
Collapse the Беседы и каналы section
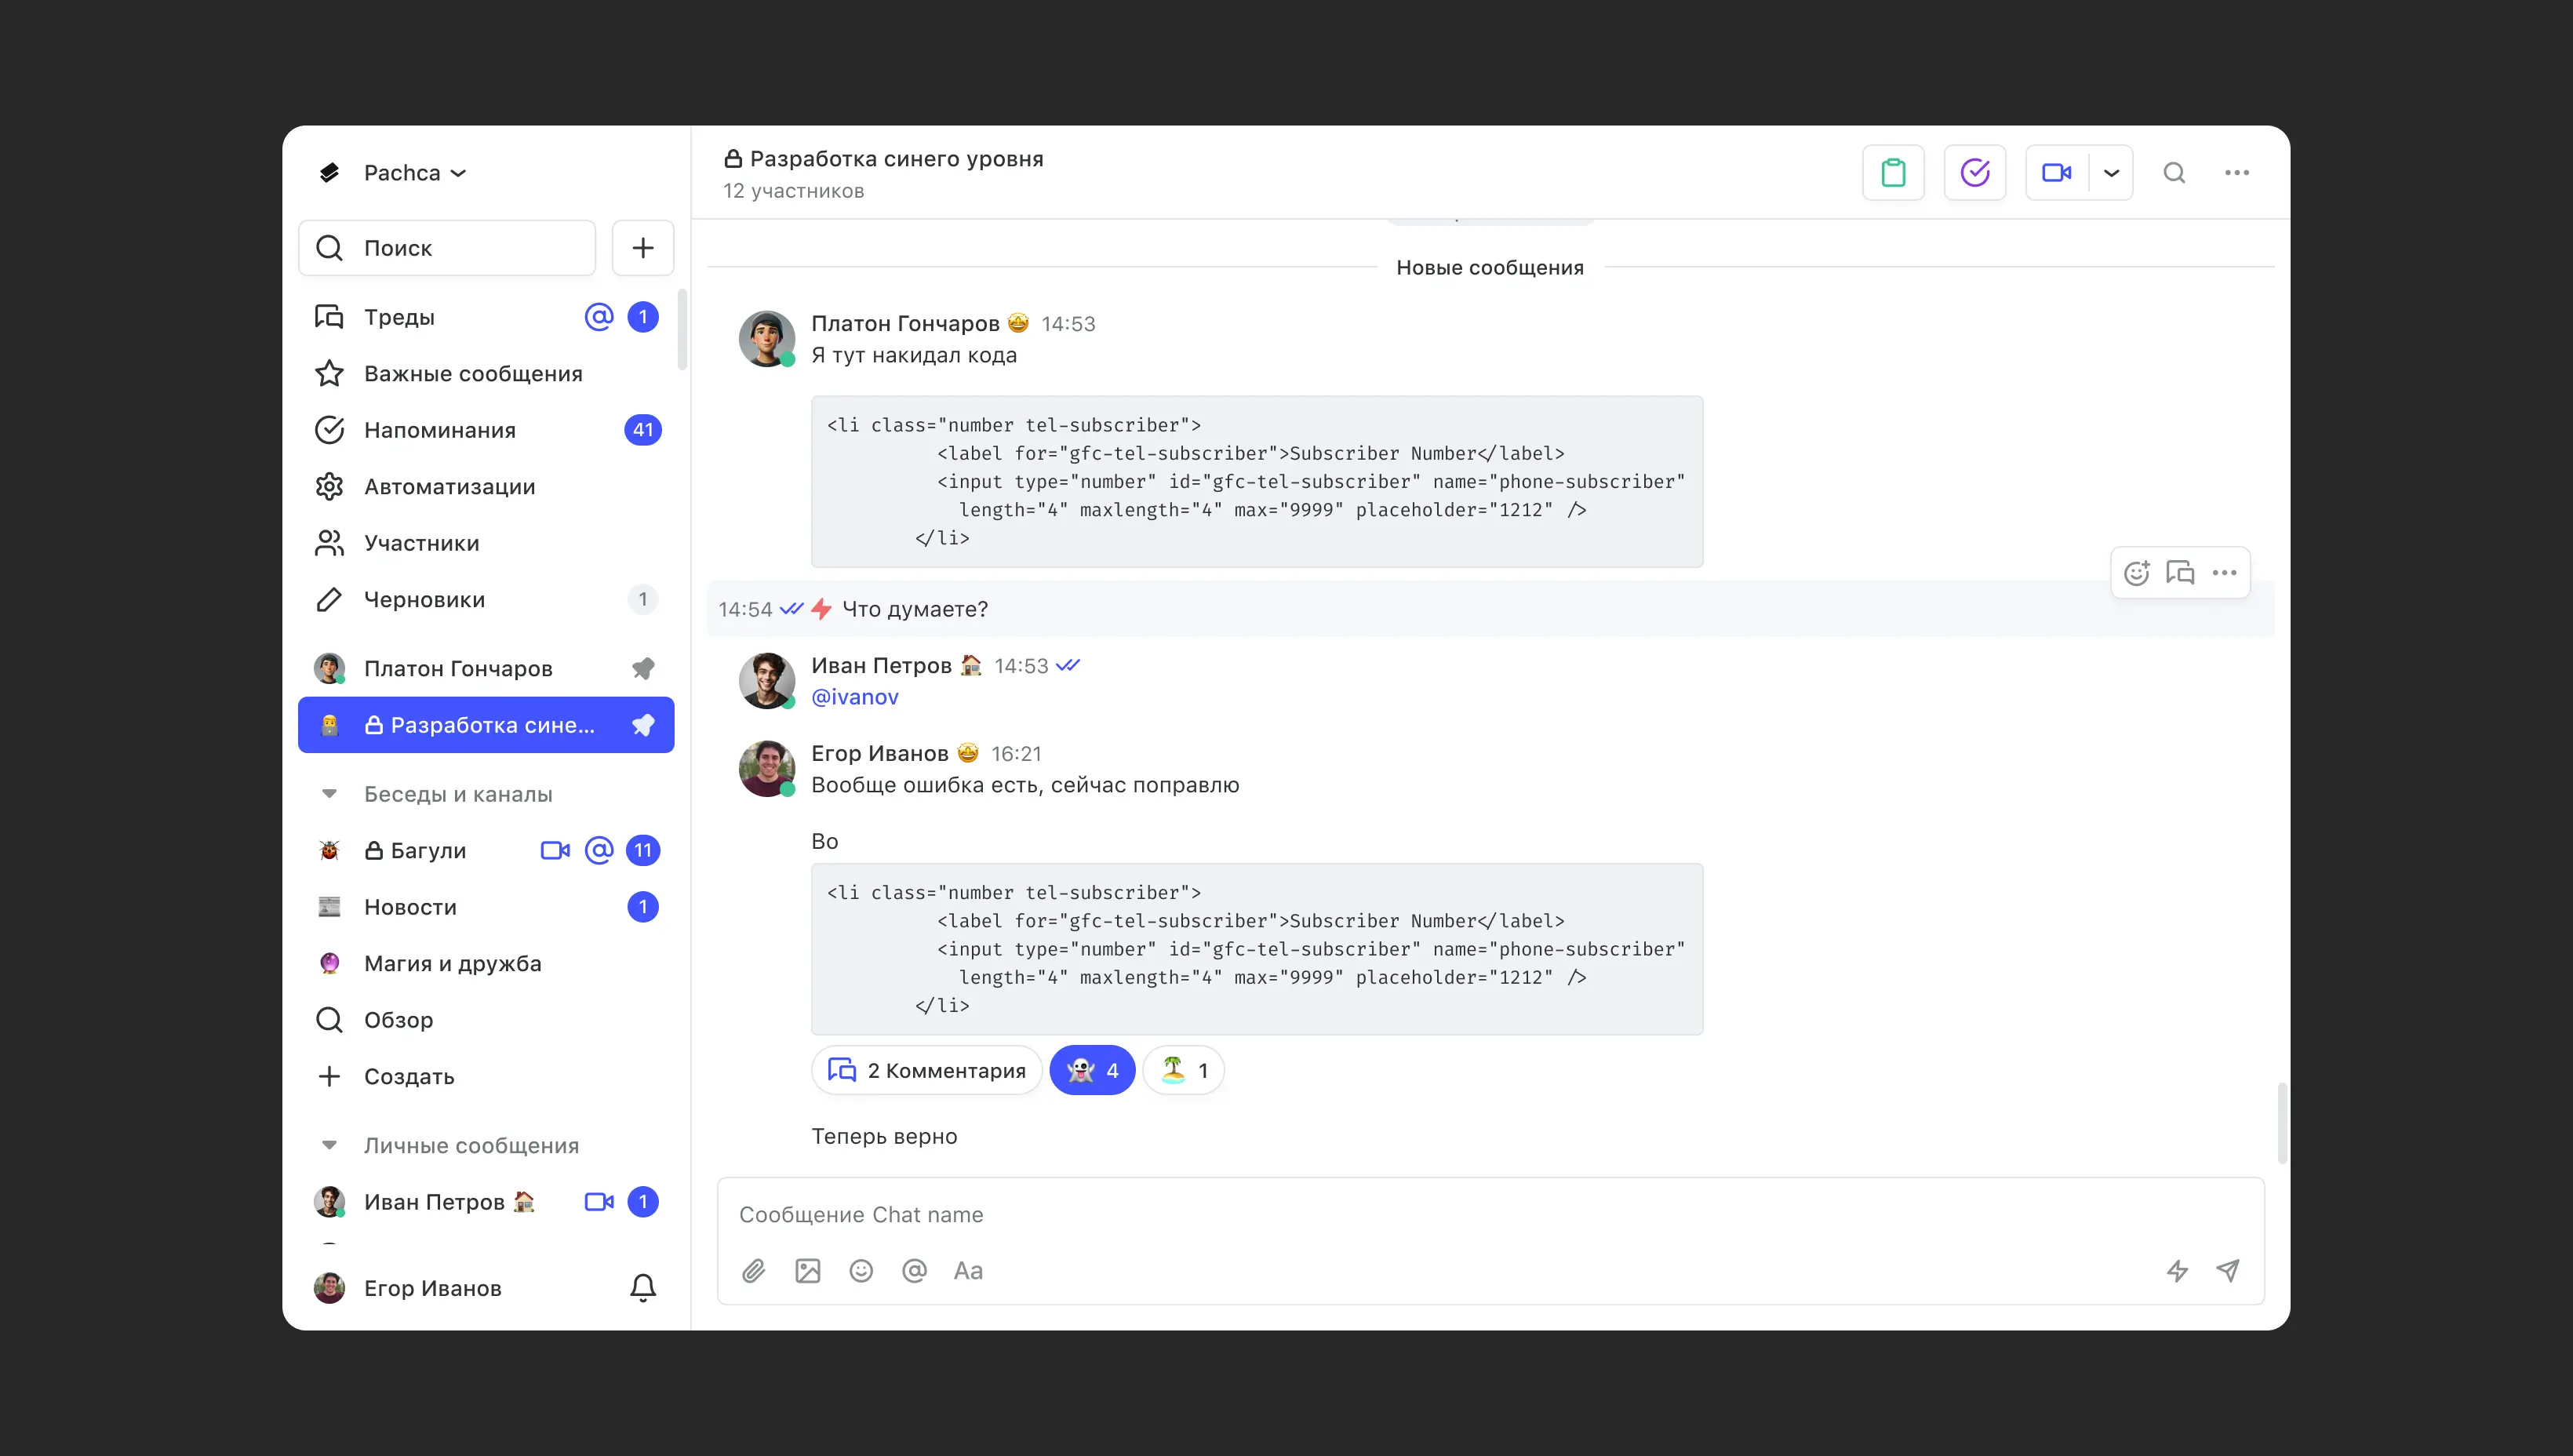coord(329,794)
